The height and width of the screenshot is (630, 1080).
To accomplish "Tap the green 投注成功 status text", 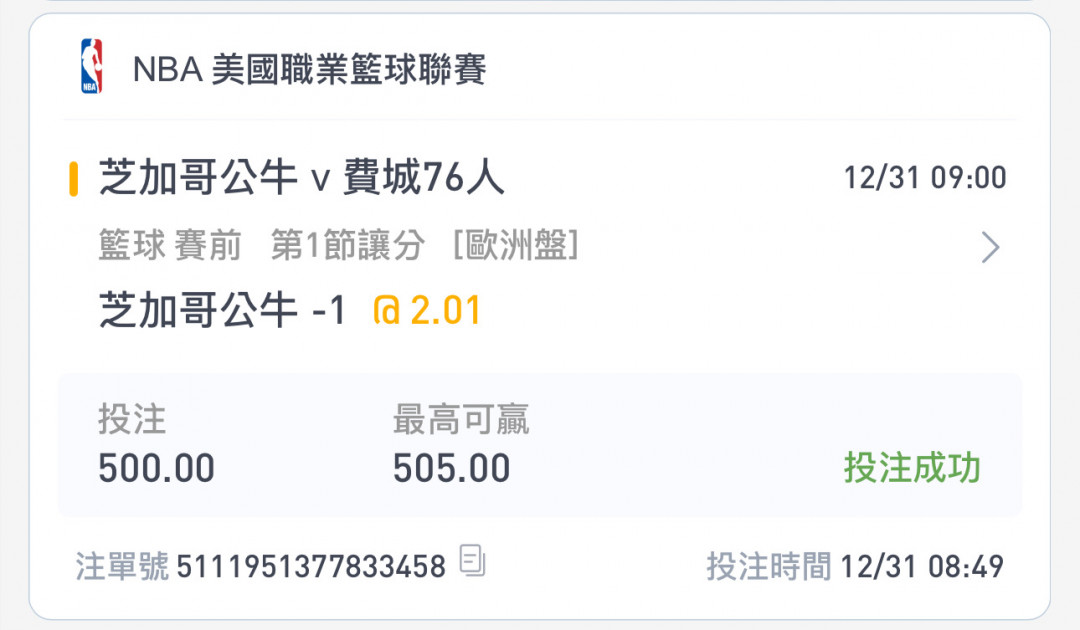I will click(912, 467).
